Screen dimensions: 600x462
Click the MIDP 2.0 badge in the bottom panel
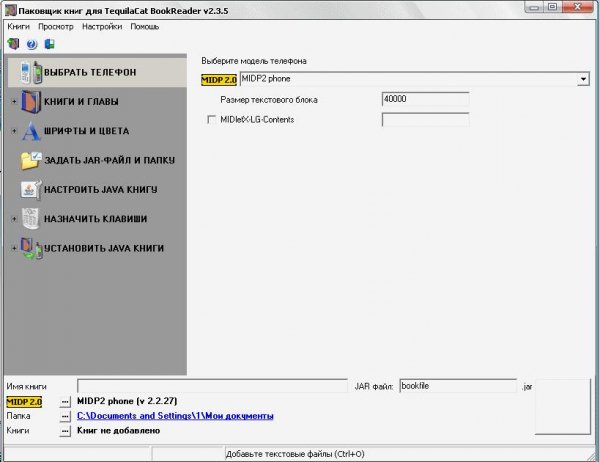tap(24, 402)
